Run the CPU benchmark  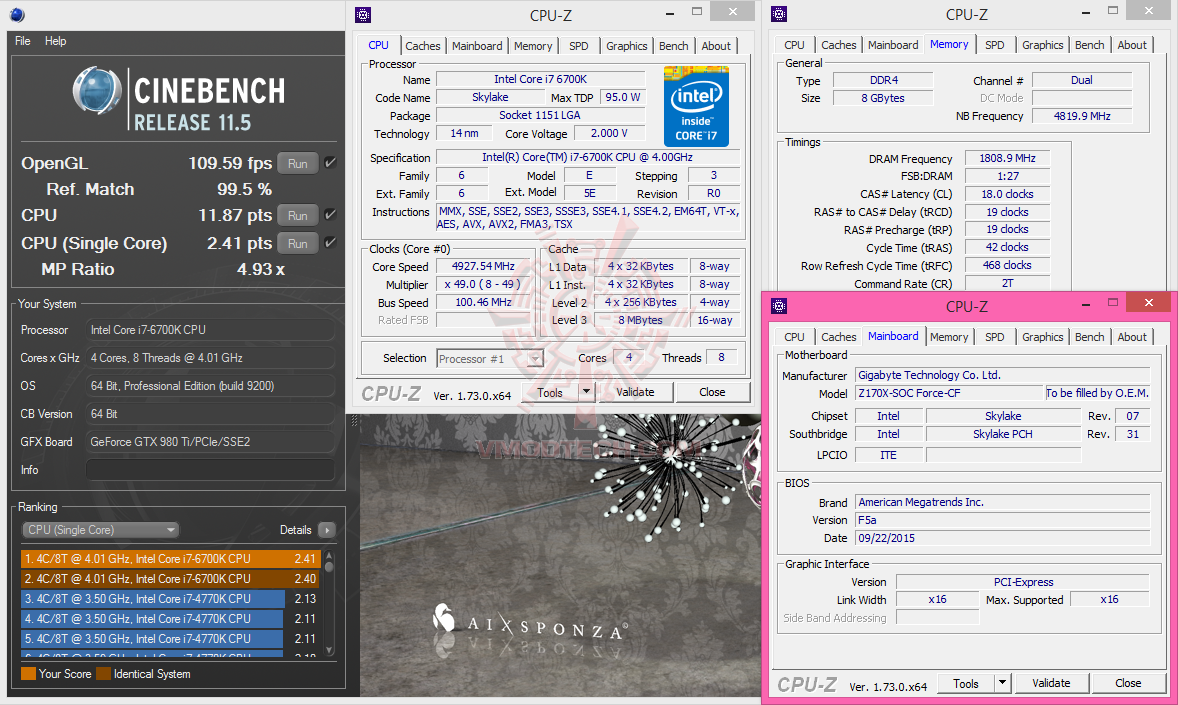(x=298, y=216)
